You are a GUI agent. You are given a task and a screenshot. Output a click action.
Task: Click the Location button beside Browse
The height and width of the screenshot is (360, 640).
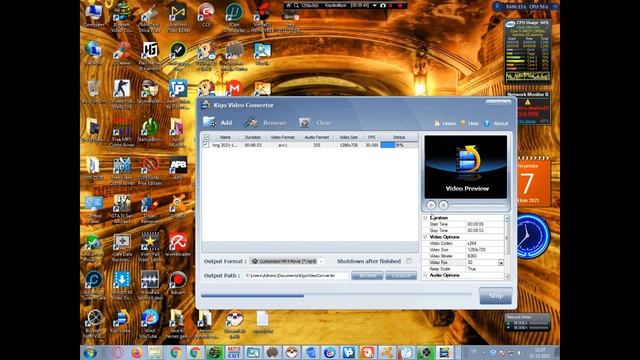[x=401, y=276]
